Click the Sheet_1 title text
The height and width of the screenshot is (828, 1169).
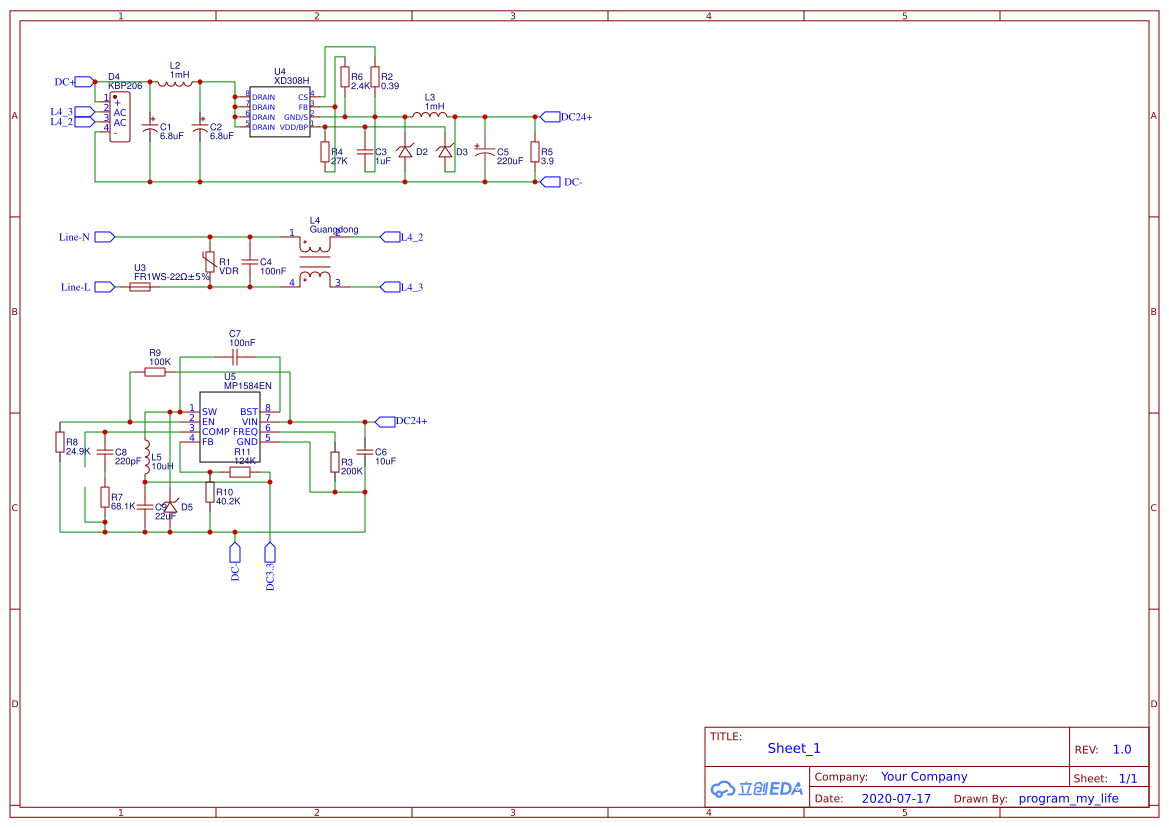point(794,748)
